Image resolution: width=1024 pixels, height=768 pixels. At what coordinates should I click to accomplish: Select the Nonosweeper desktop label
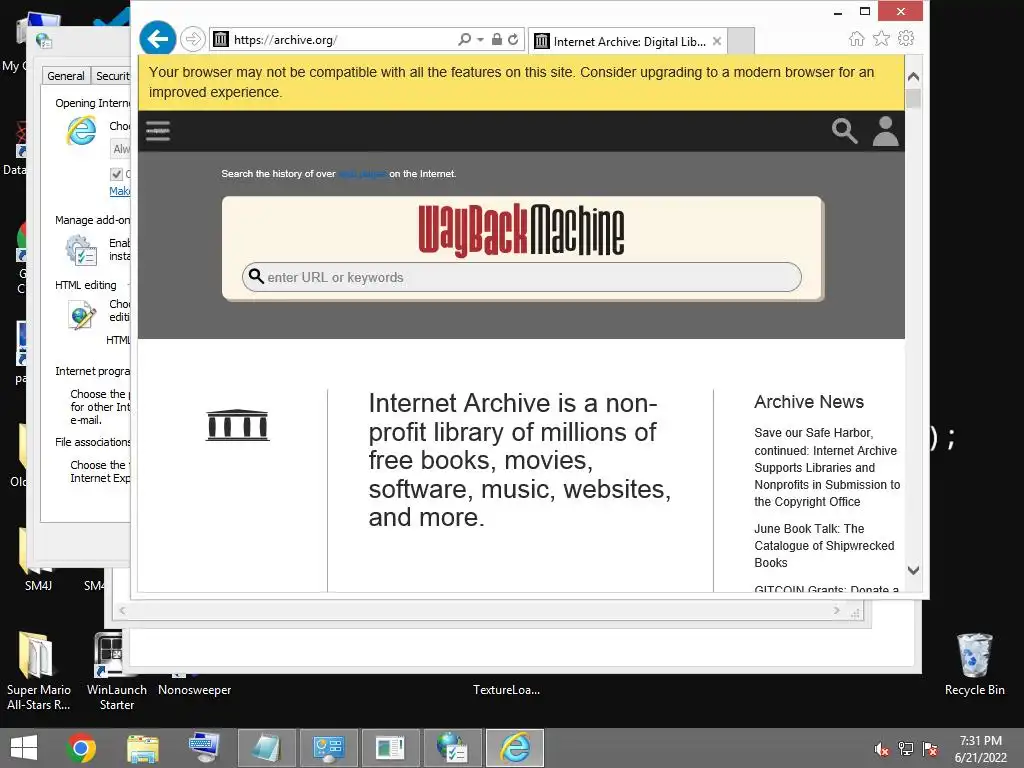coord(195,690)
